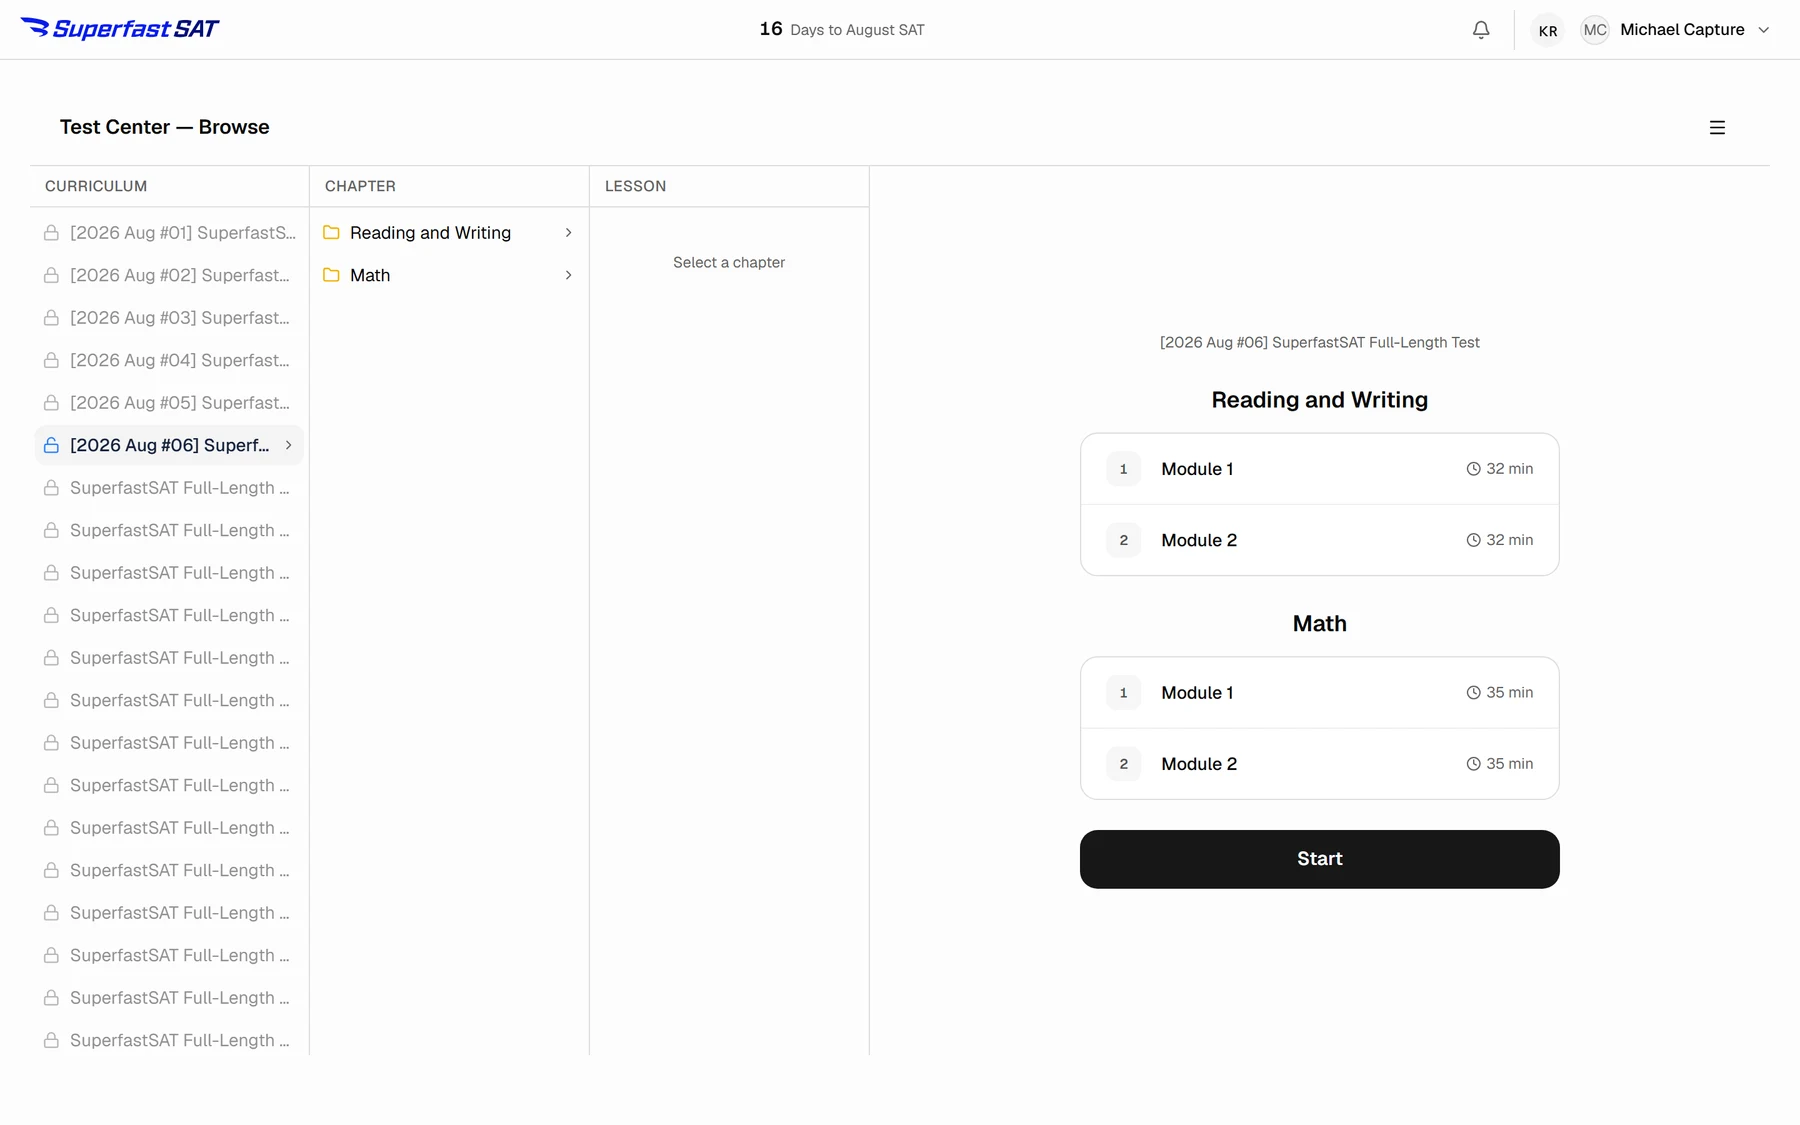Click lock icon of [2026 Aug #04] test
This screenshot has height=1125, width=1800.
pos(51,360)
